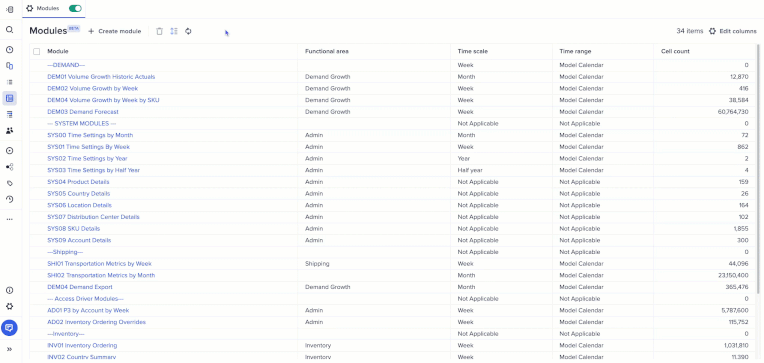
Task: Open DEM01 Volume Growth Historic Actuals module
Action: tap(101, 76)
